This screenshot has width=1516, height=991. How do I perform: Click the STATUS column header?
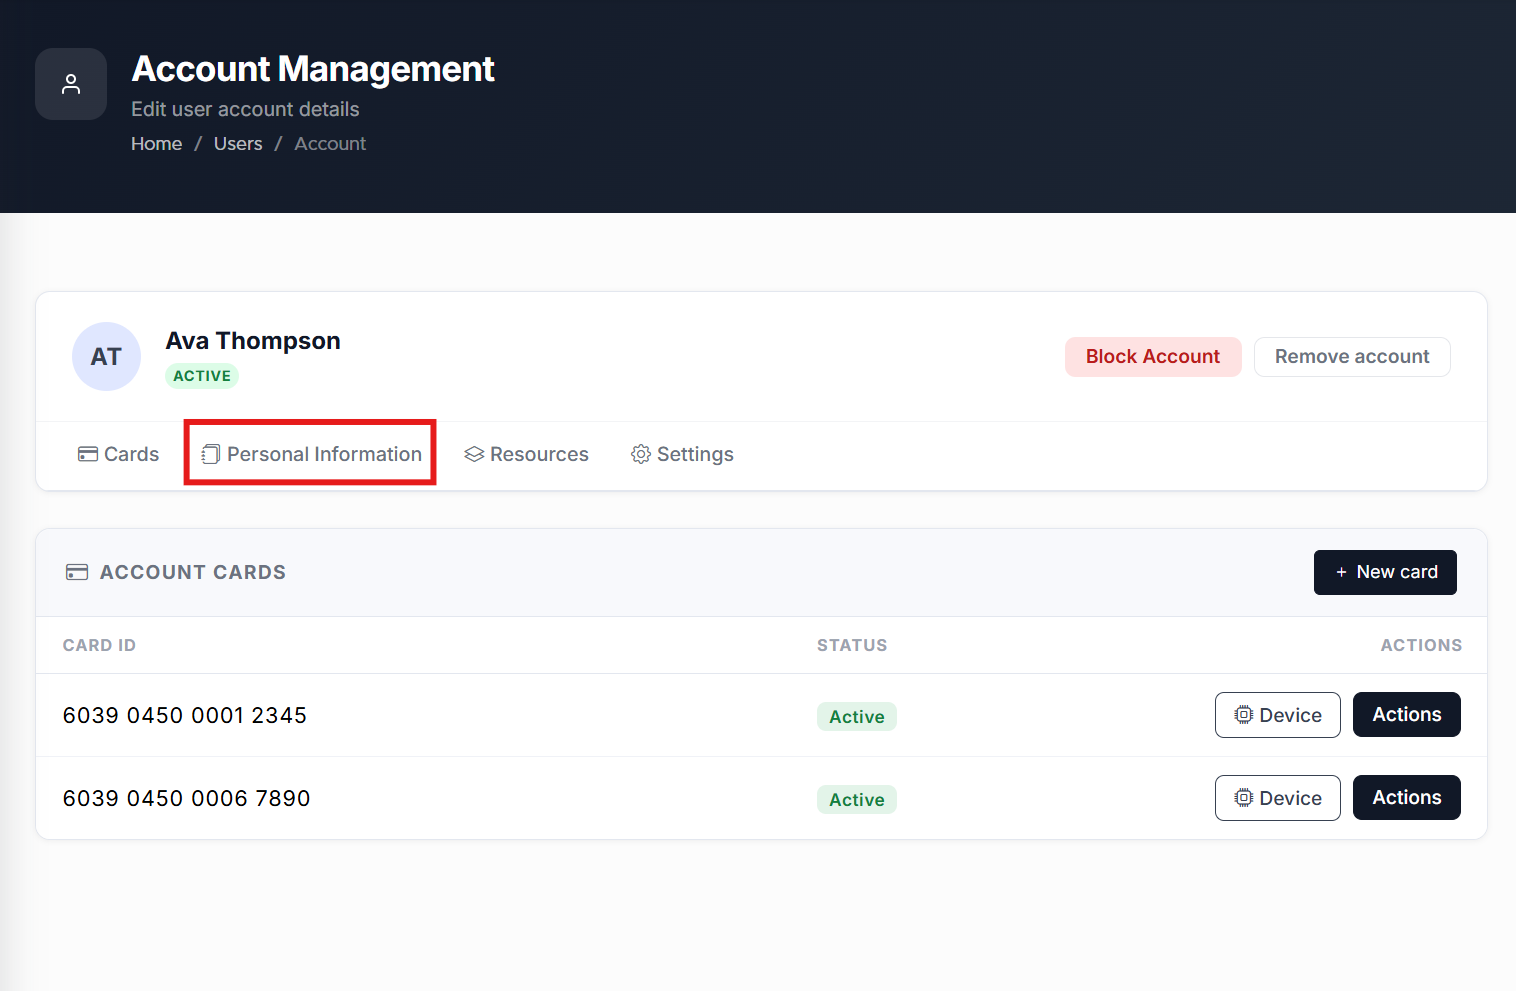coord(852,645)
